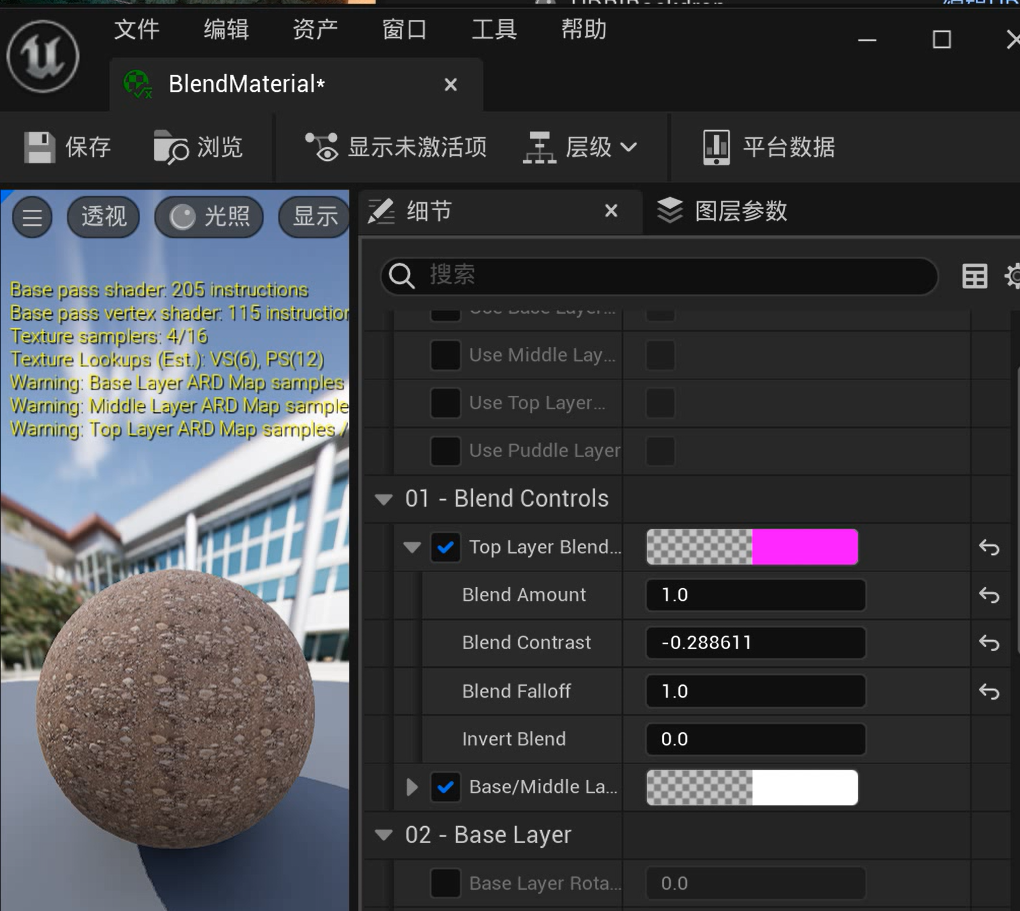Enable the Use Puddle Layer override checkbox
The width and height of the screenshot is (1020, 911).
(446, 451)
